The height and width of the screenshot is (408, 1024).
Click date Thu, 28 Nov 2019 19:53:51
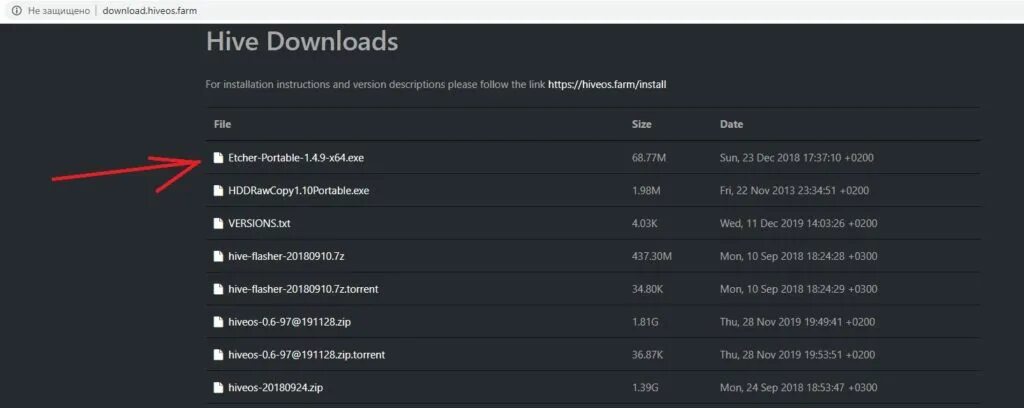coord(798,355)
